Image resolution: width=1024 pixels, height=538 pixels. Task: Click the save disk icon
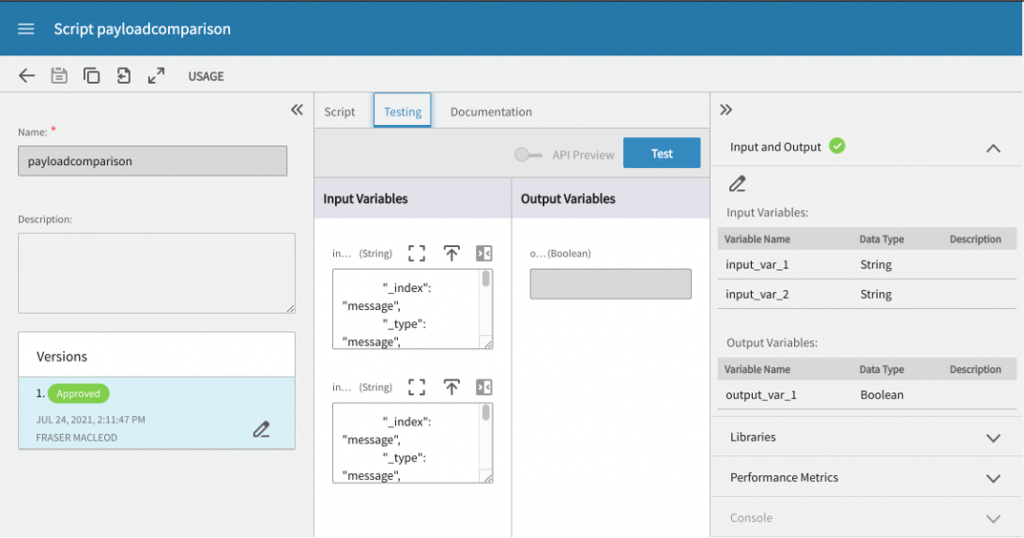click(x=59, y=76)
